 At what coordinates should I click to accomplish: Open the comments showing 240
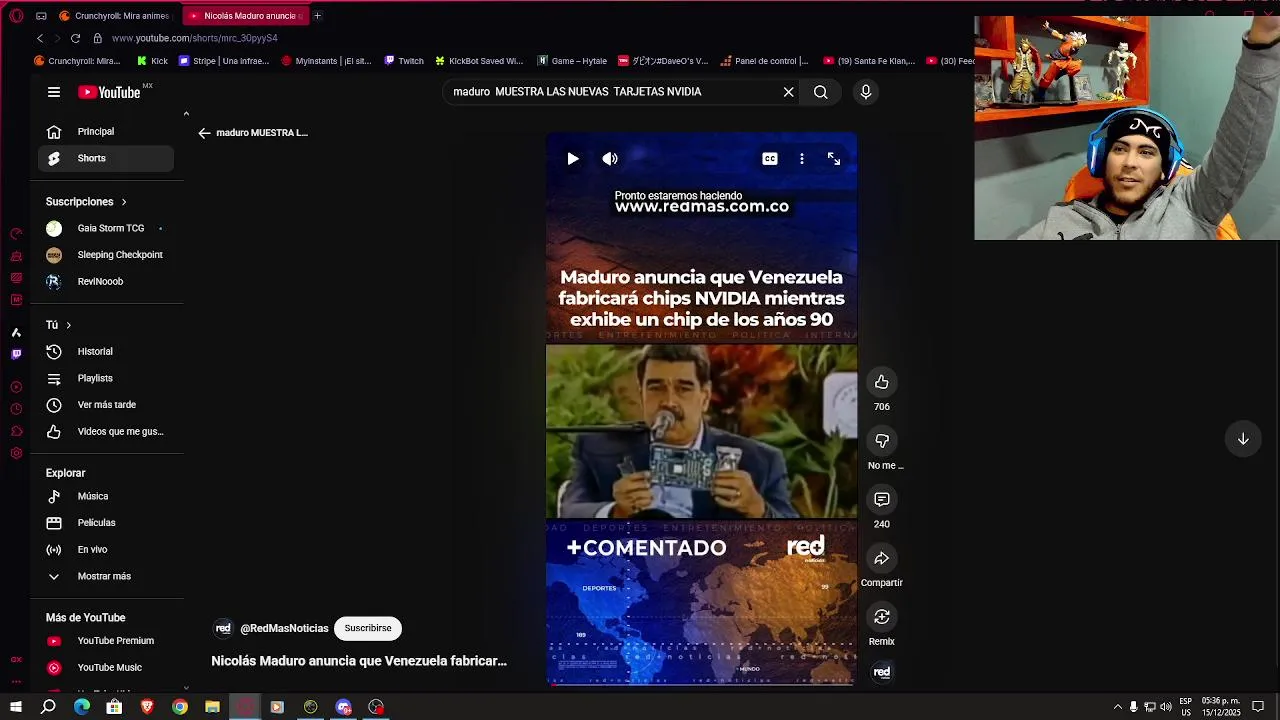click(882, 499)
